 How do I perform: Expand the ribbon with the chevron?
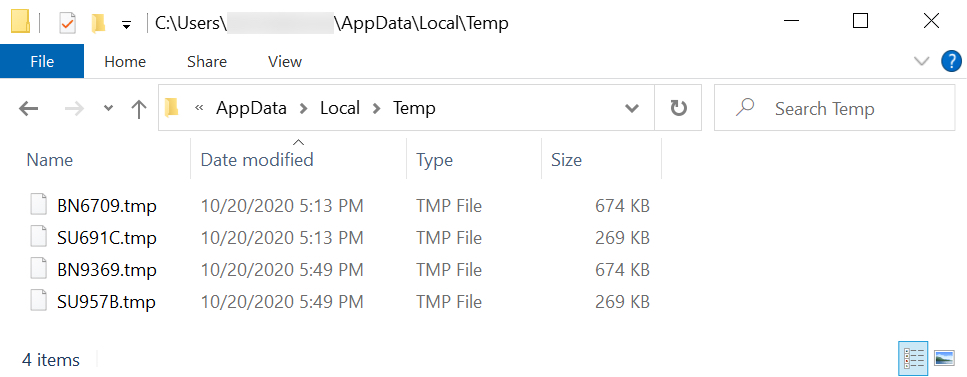click(921, 61)
